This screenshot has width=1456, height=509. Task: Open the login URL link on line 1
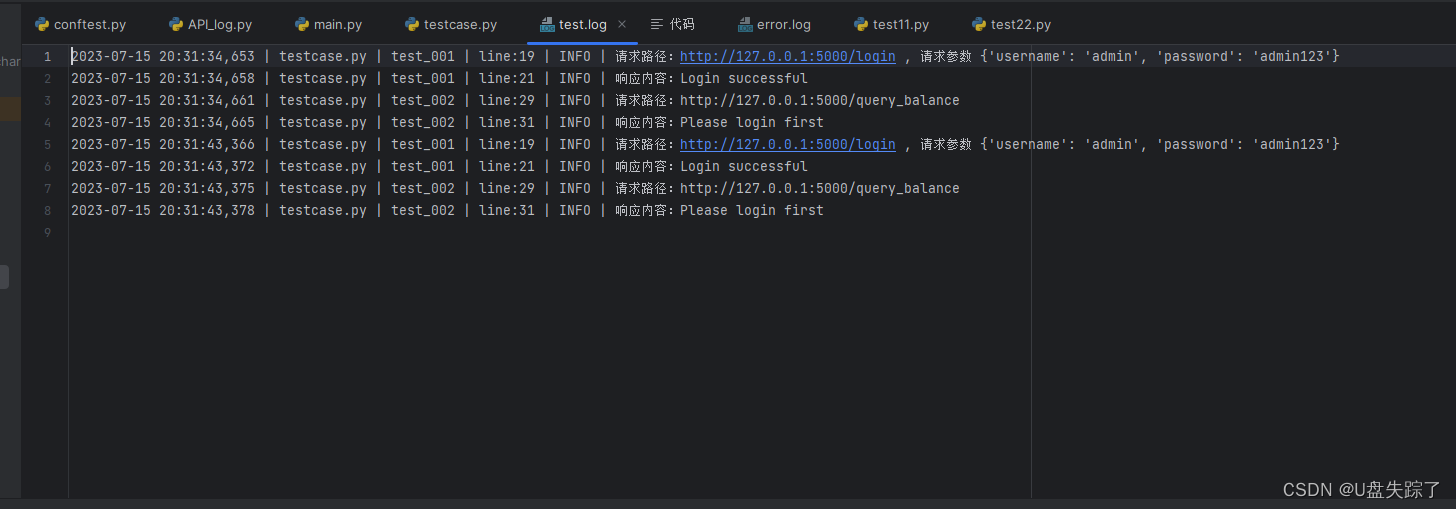point(788,57)
